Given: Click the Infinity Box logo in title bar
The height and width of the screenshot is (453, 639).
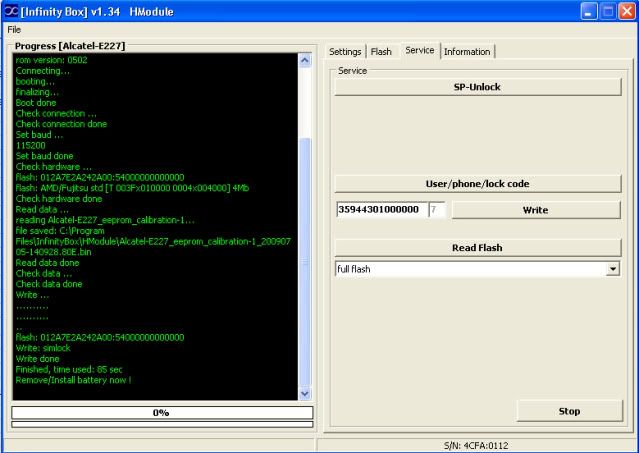Looking at the screenshot, I should click(x=11, y=11).
